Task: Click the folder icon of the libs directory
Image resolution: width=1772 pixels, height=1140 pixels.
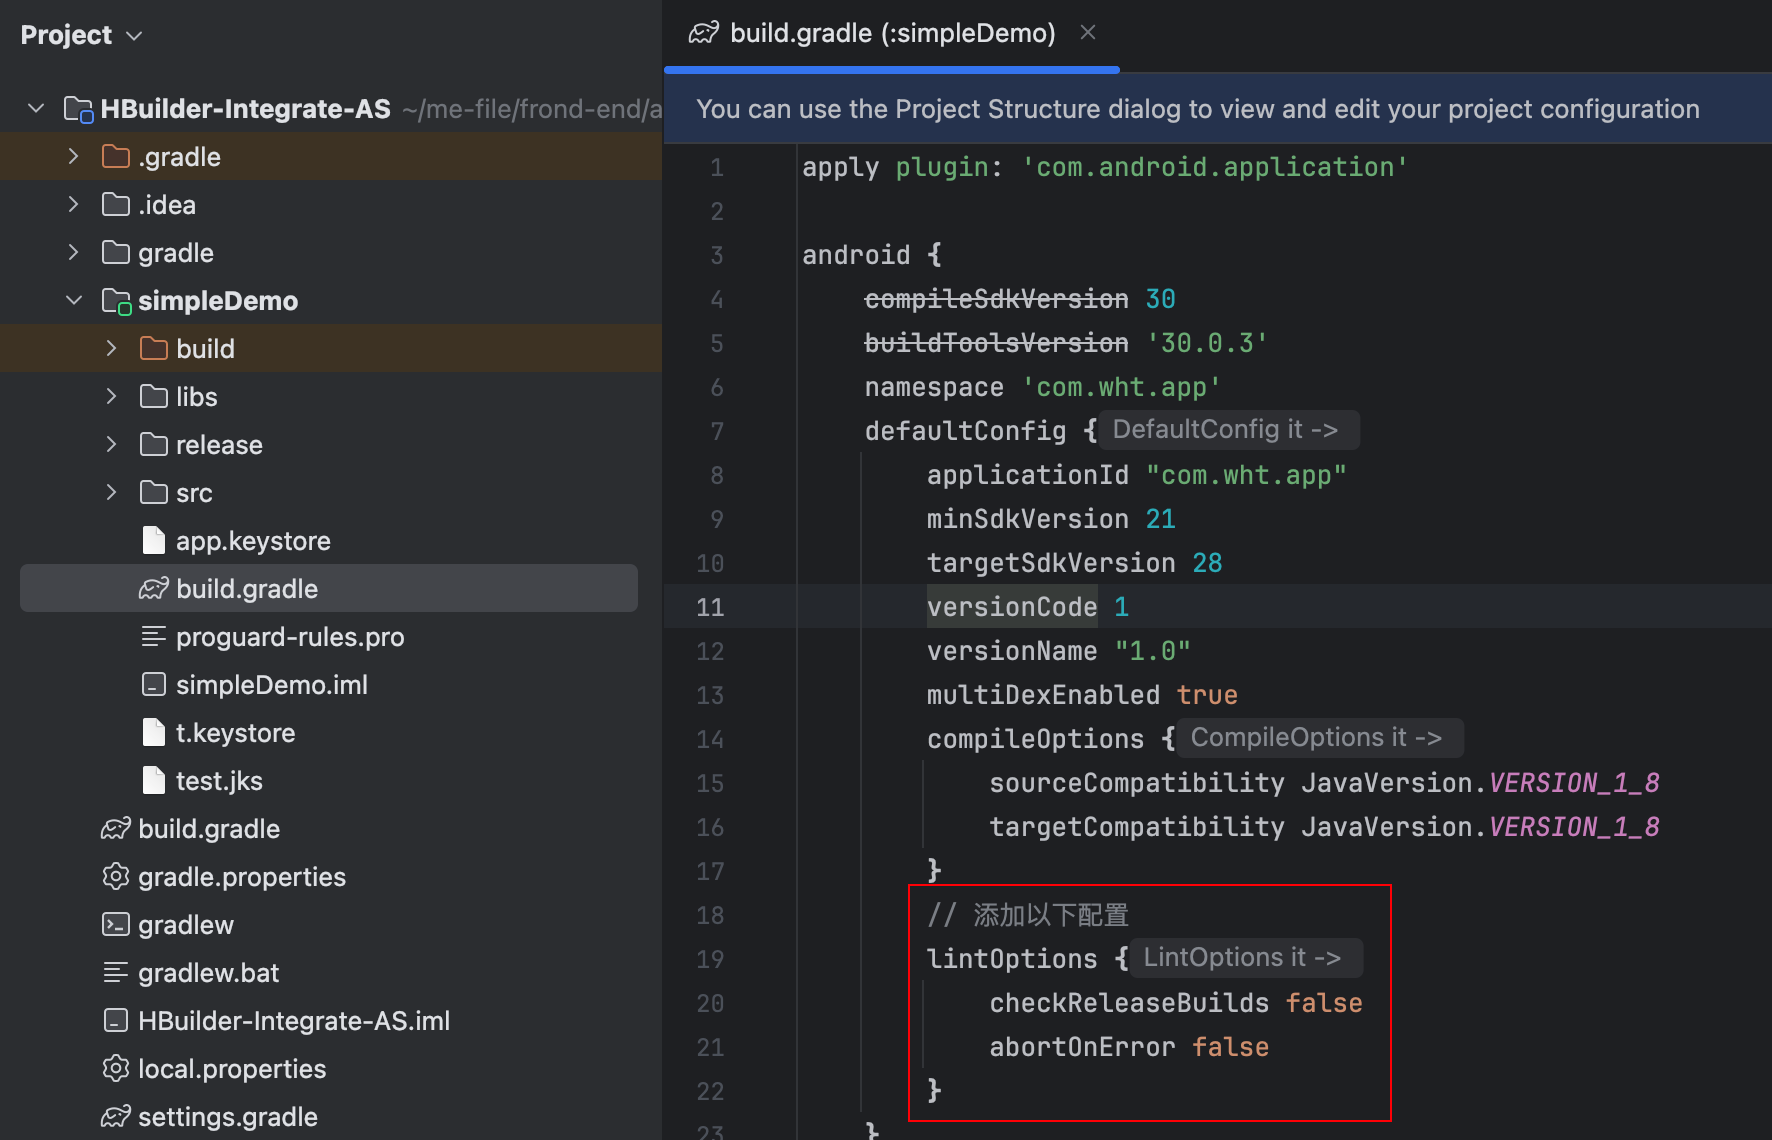Action: tap(152, 396)
